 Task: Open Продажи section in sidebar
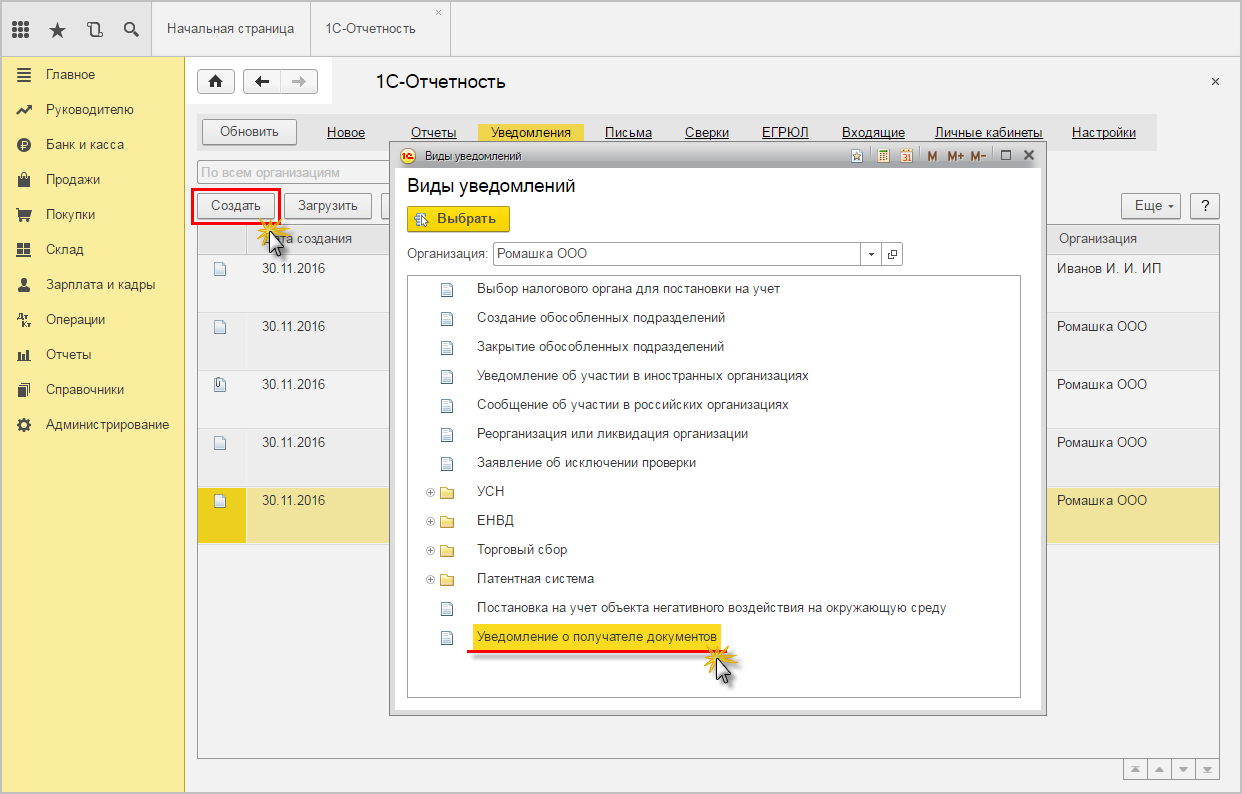73,180
